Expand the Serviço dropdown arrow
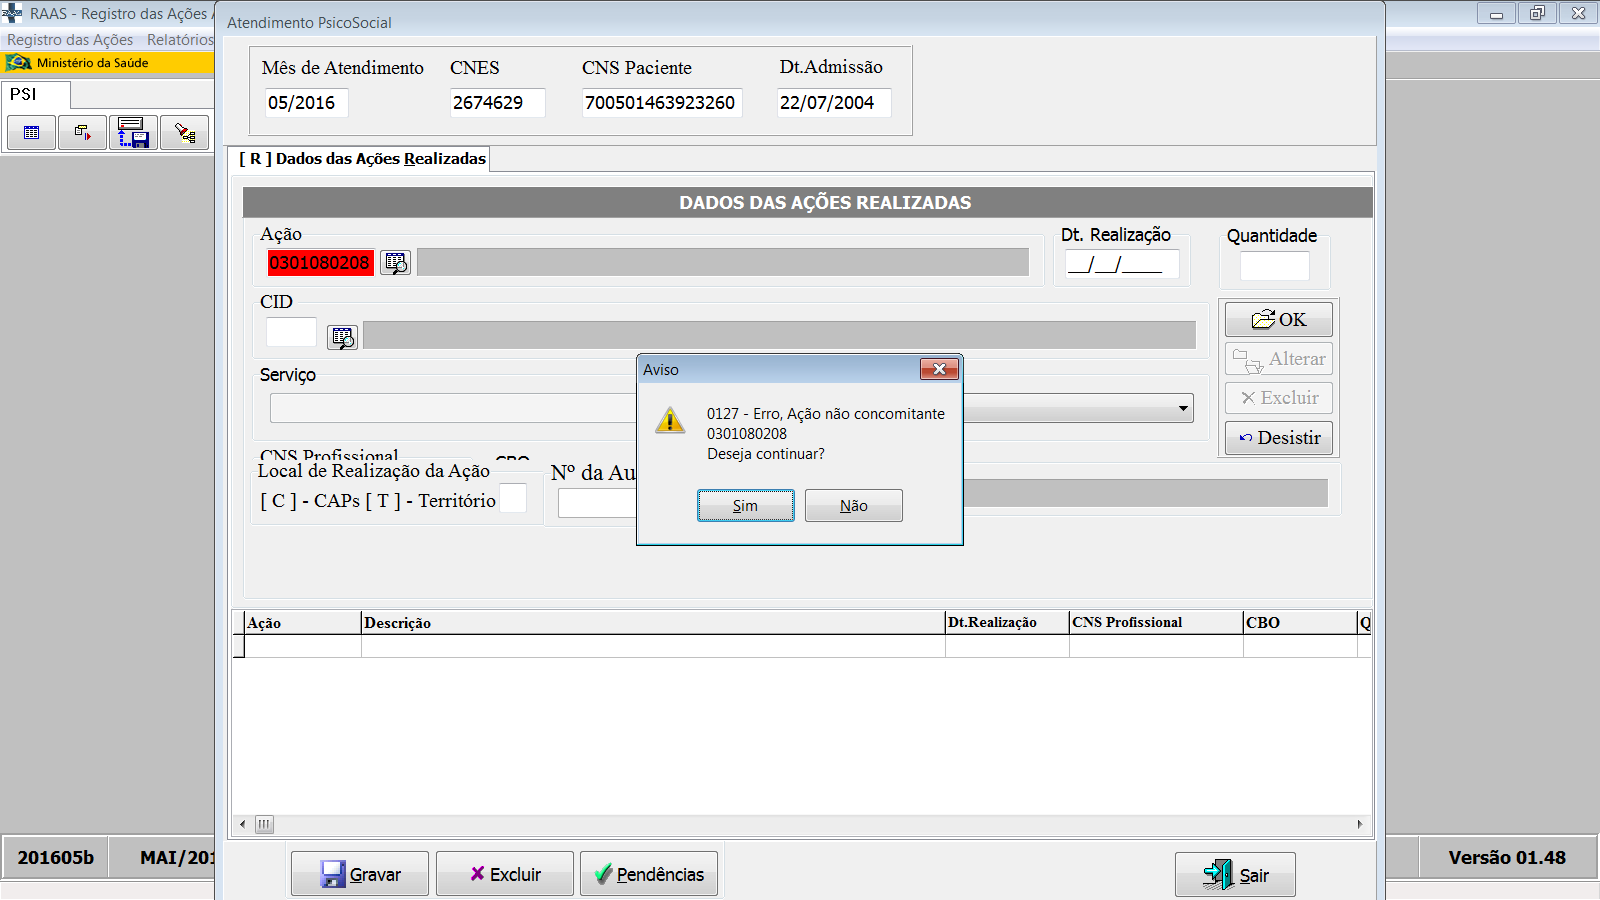This screenshot has height=900, width=1600. coord(1183,408)
